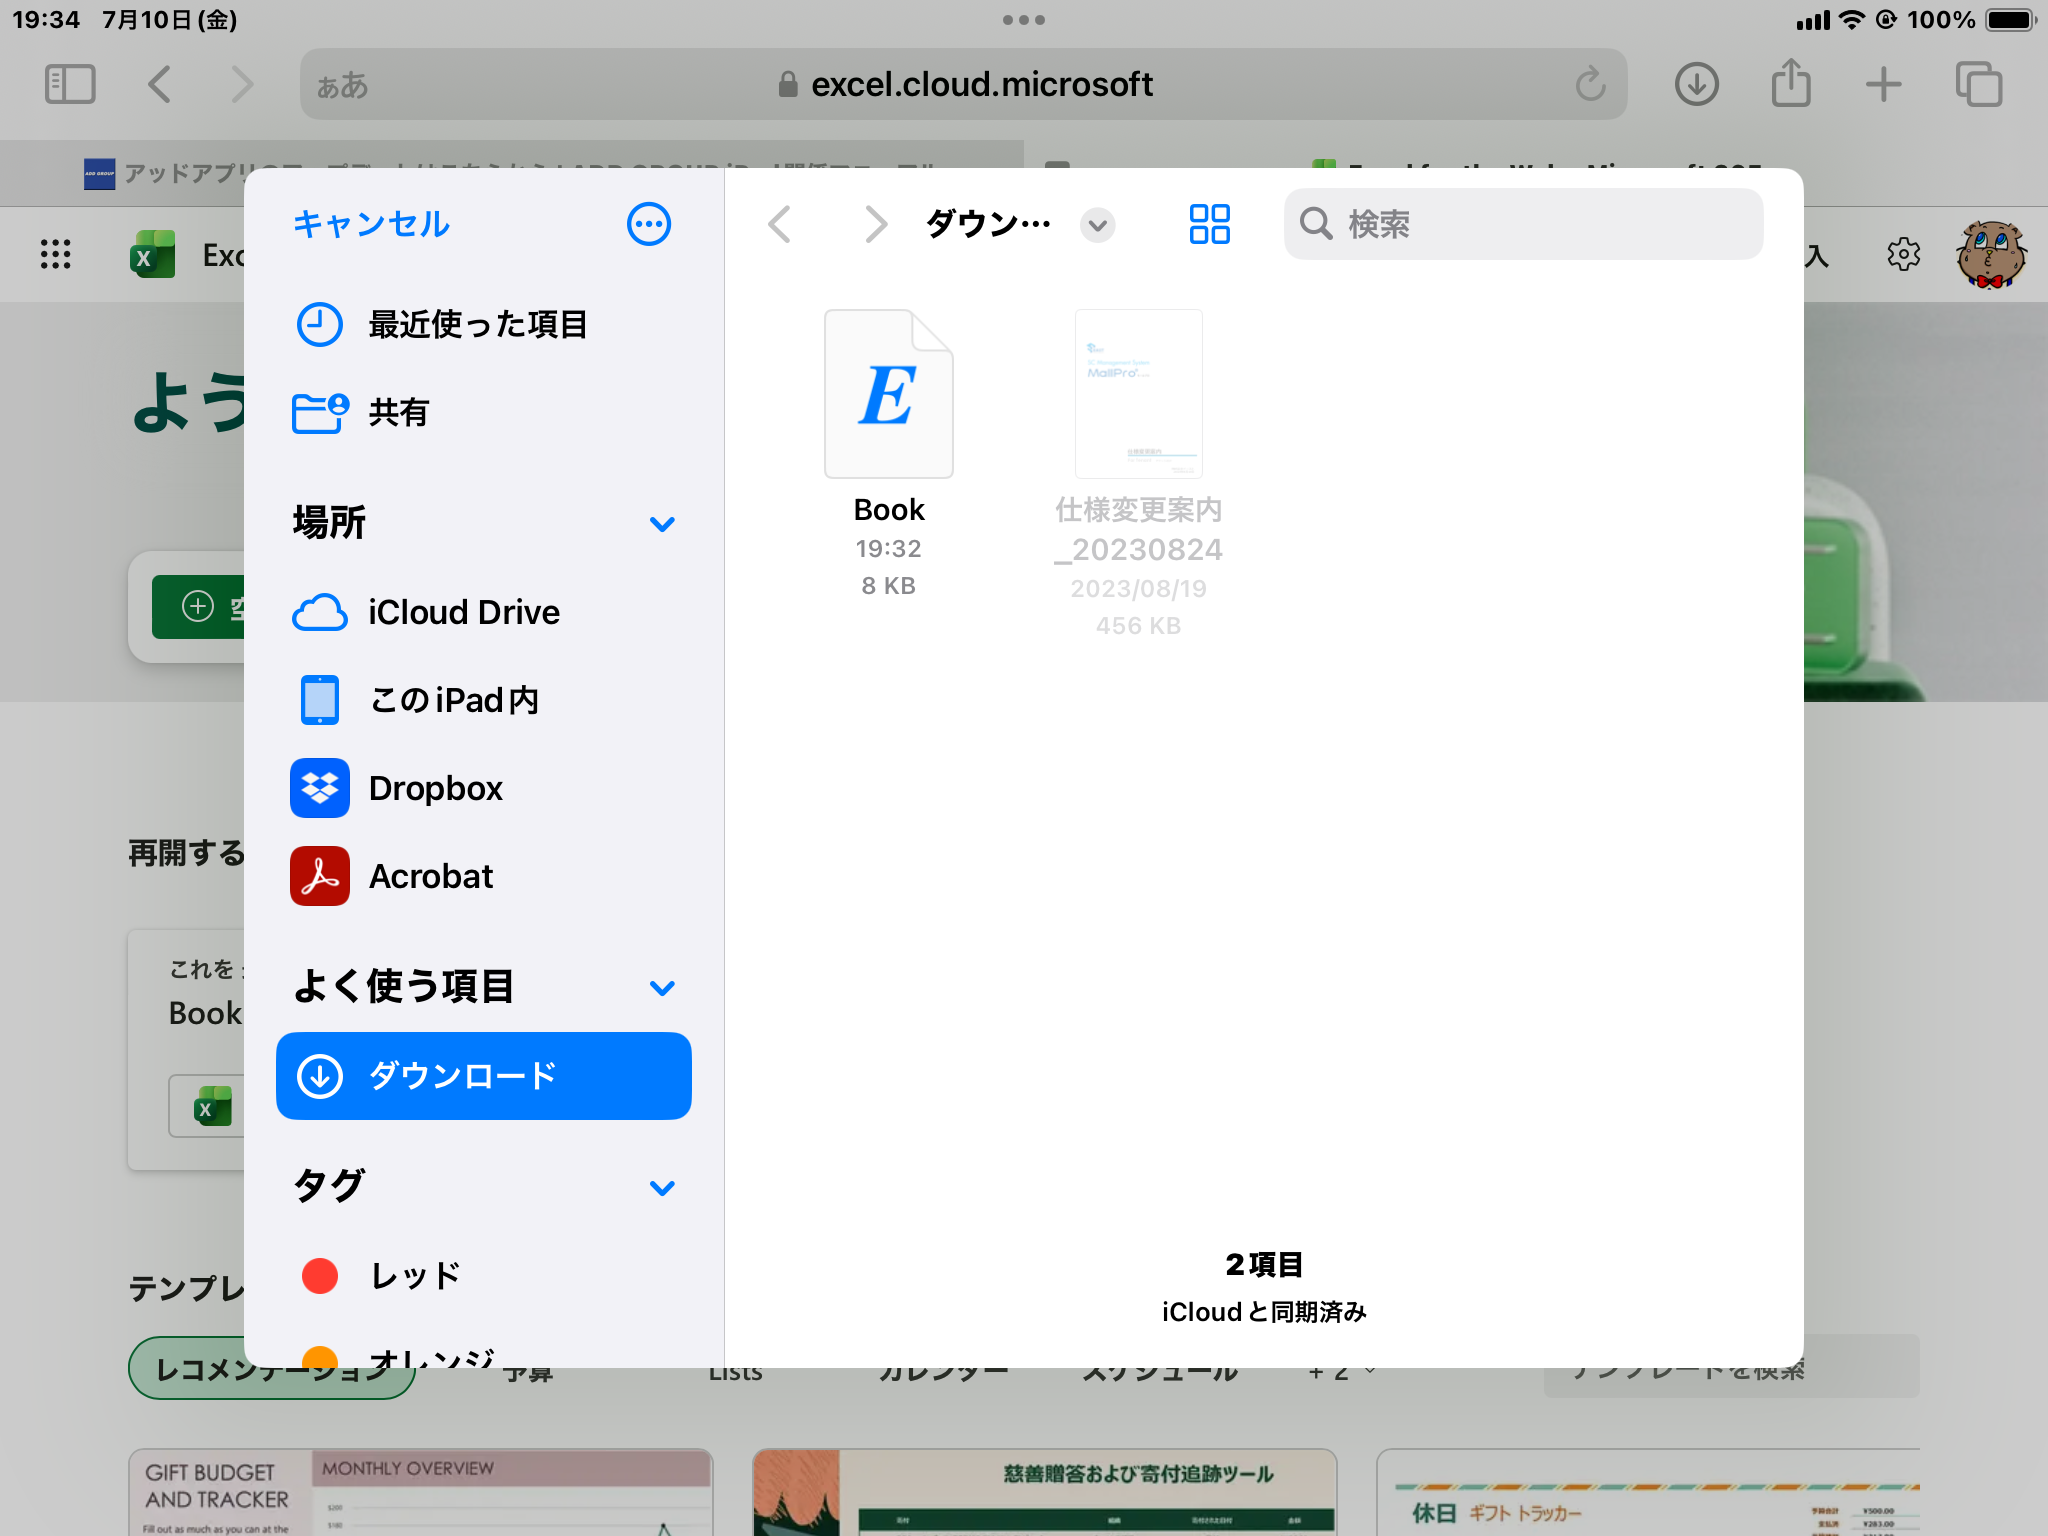The width and height of the screenshot is (2048, 1536).
Task: Open the Microsoft app launcher grid
Action: point(56,254)
